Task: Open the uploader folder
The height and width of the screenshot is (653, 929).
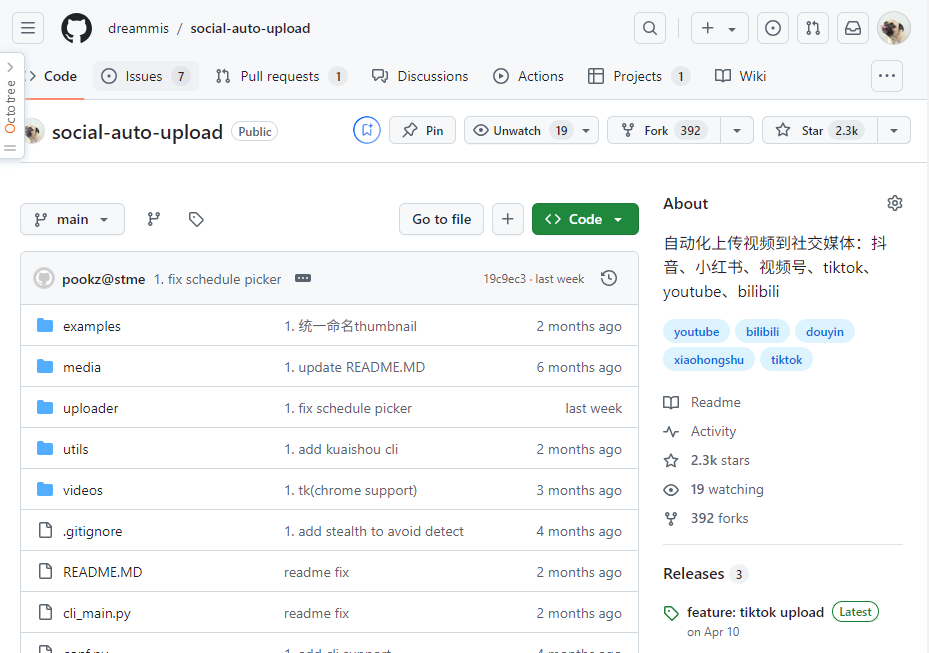Action: (90, 408)
